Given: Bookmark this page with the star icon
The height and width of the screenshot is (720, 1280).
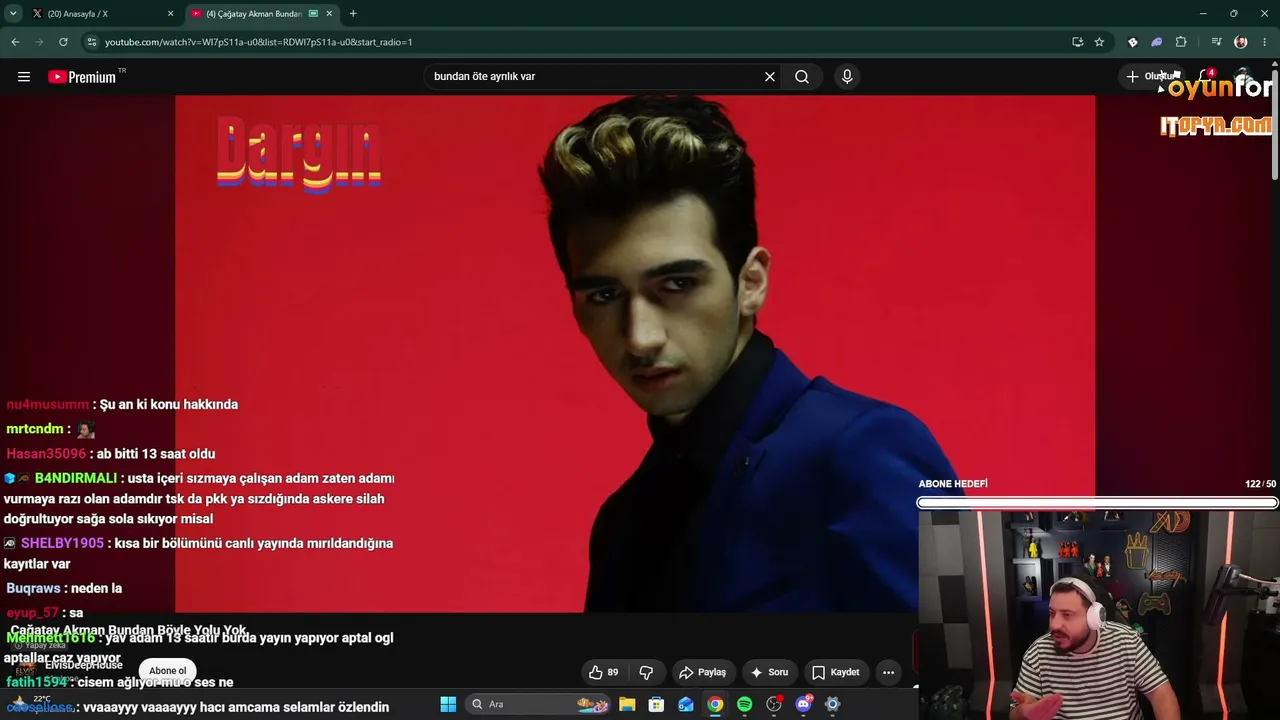Looking at the screenshot, I should click(x=1099, y=42).
